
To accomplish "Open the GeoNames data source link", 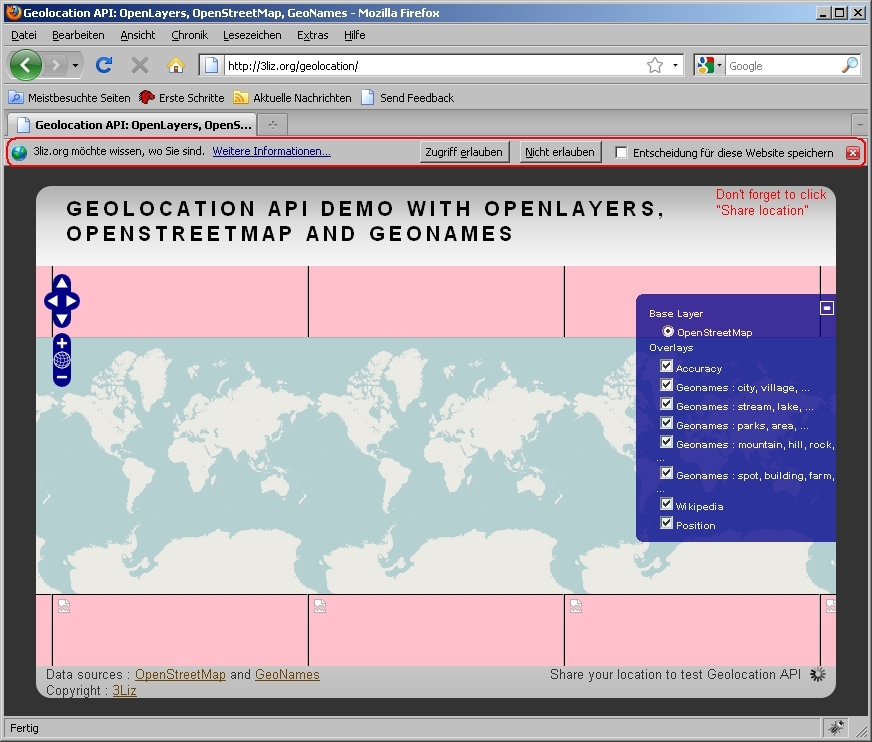I will point(287,675).
